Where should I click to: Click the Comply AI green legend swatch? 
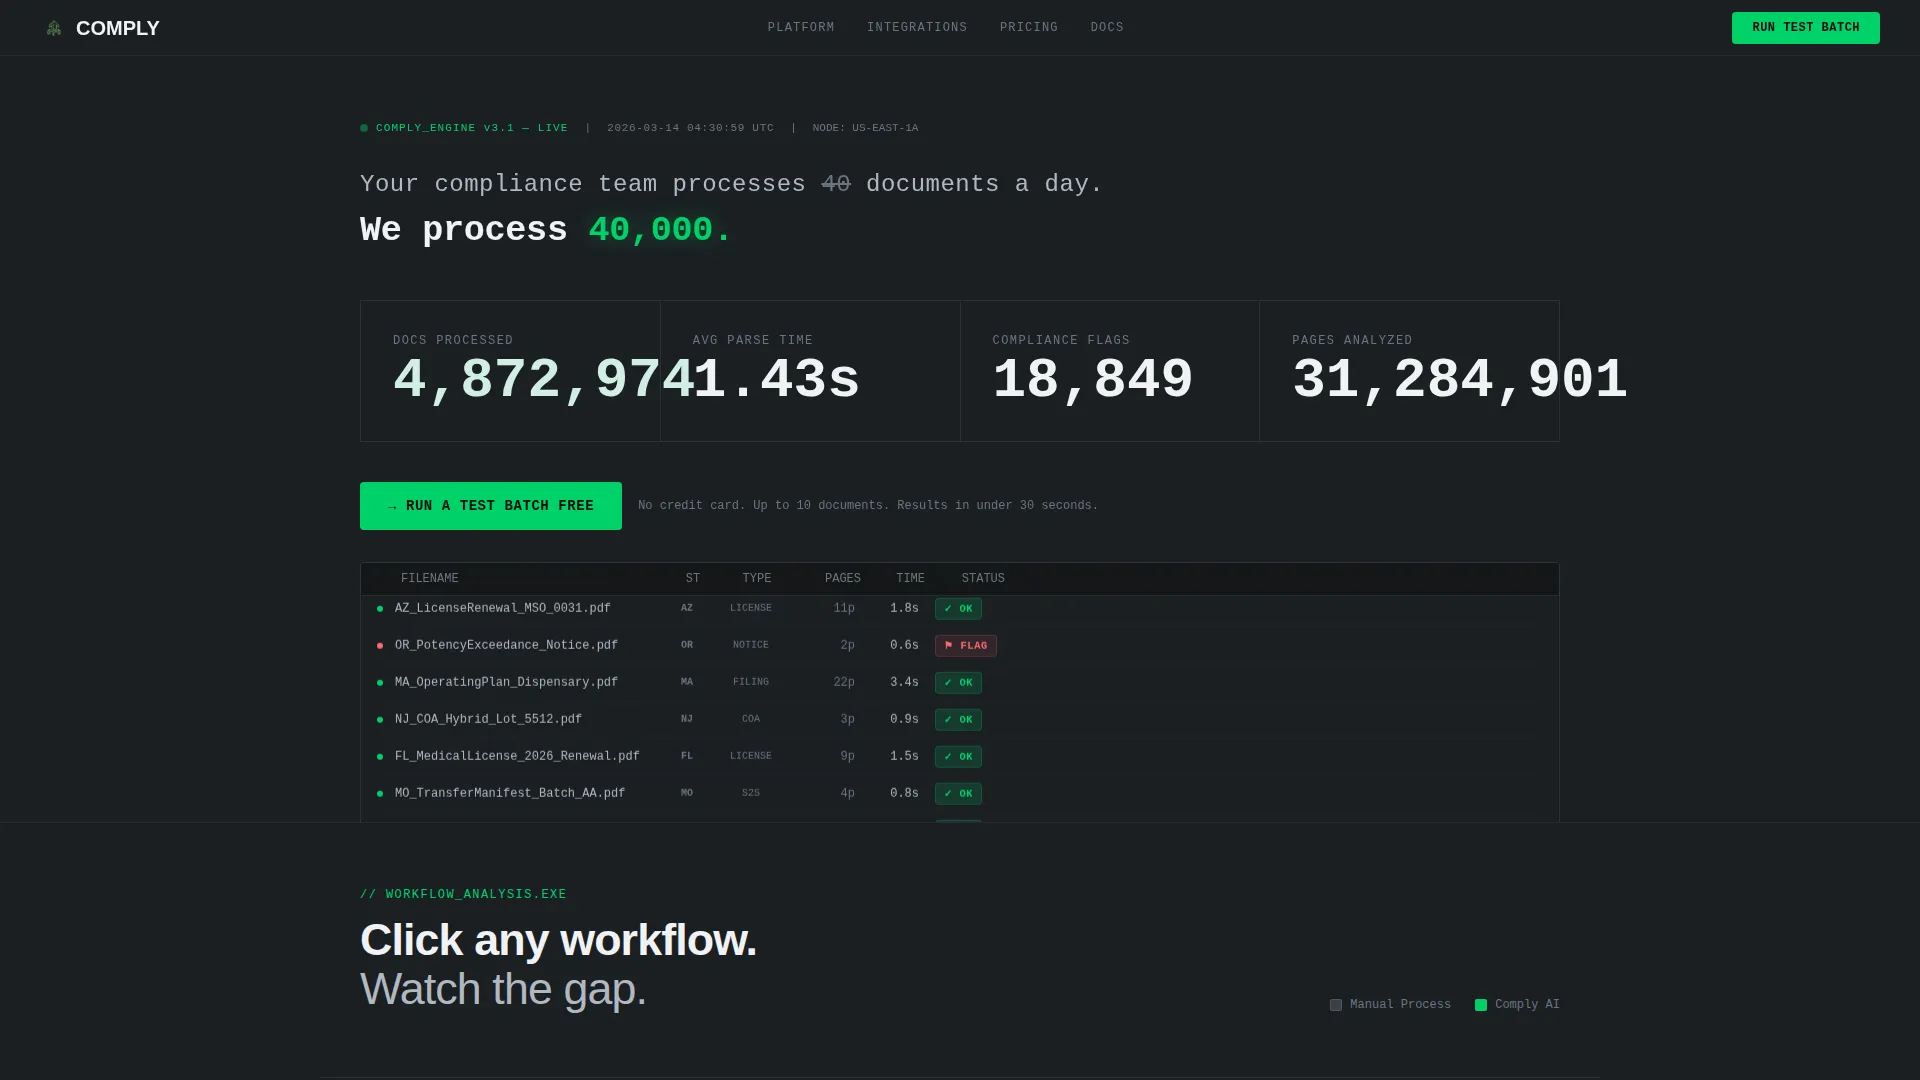1481,1005
